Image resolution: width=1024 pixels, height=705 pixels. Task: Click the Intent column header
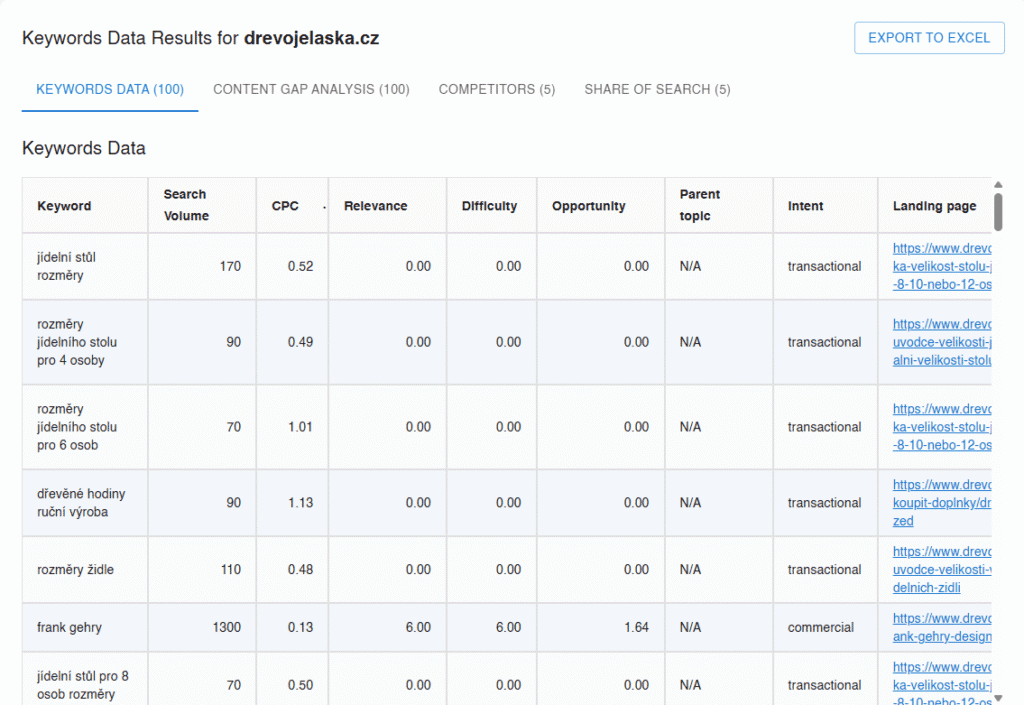point(805,206)
